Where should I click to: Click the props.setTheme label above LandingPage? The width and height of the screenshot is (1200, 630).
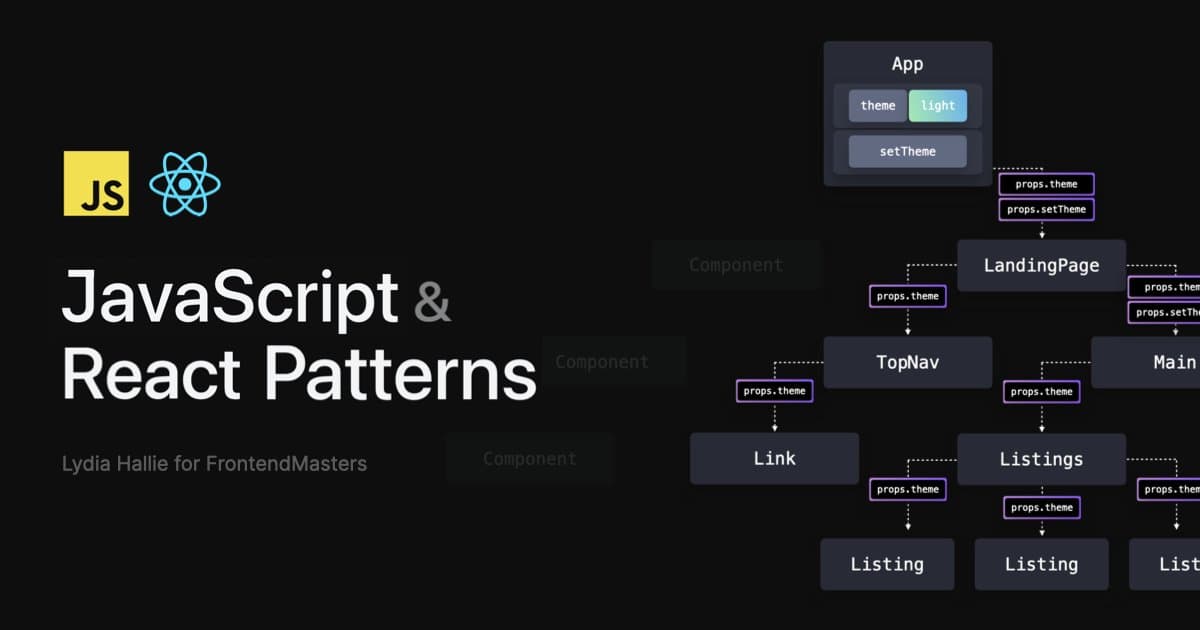1045,209
